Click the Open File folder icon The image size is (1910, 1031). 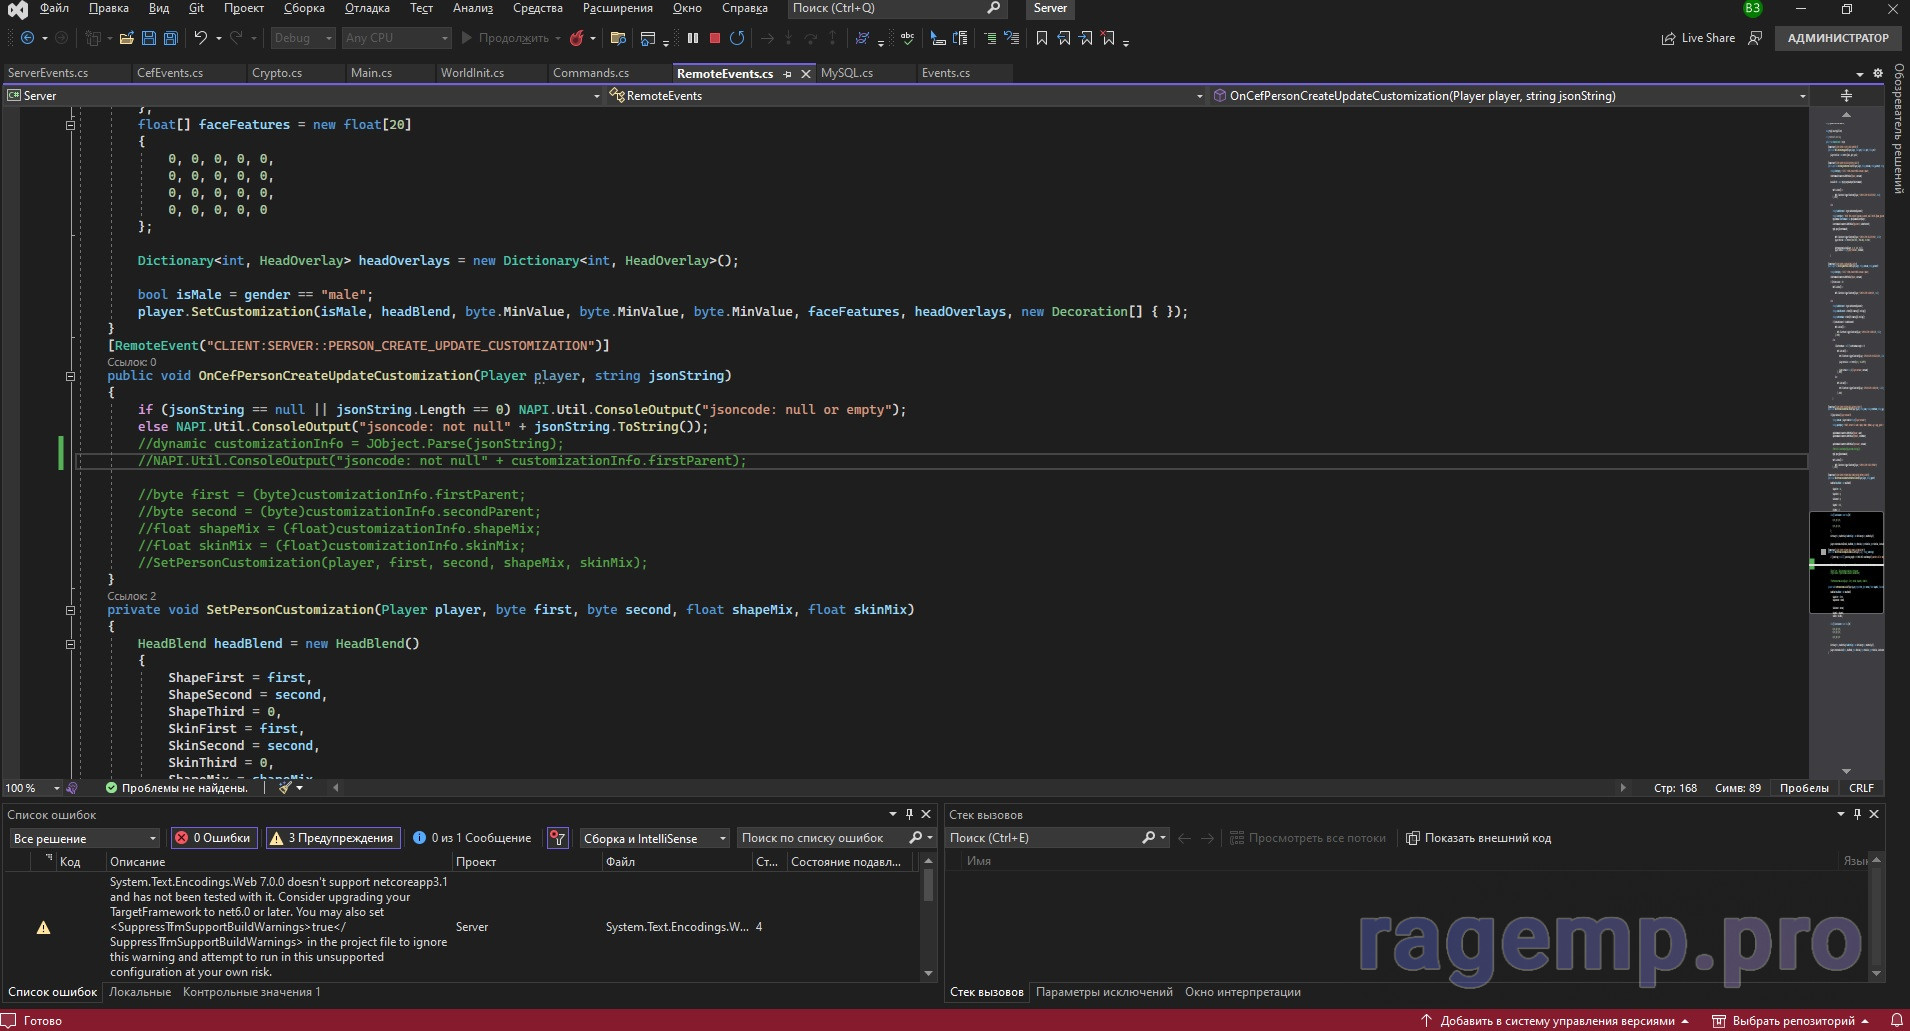(x=127, y=38)
